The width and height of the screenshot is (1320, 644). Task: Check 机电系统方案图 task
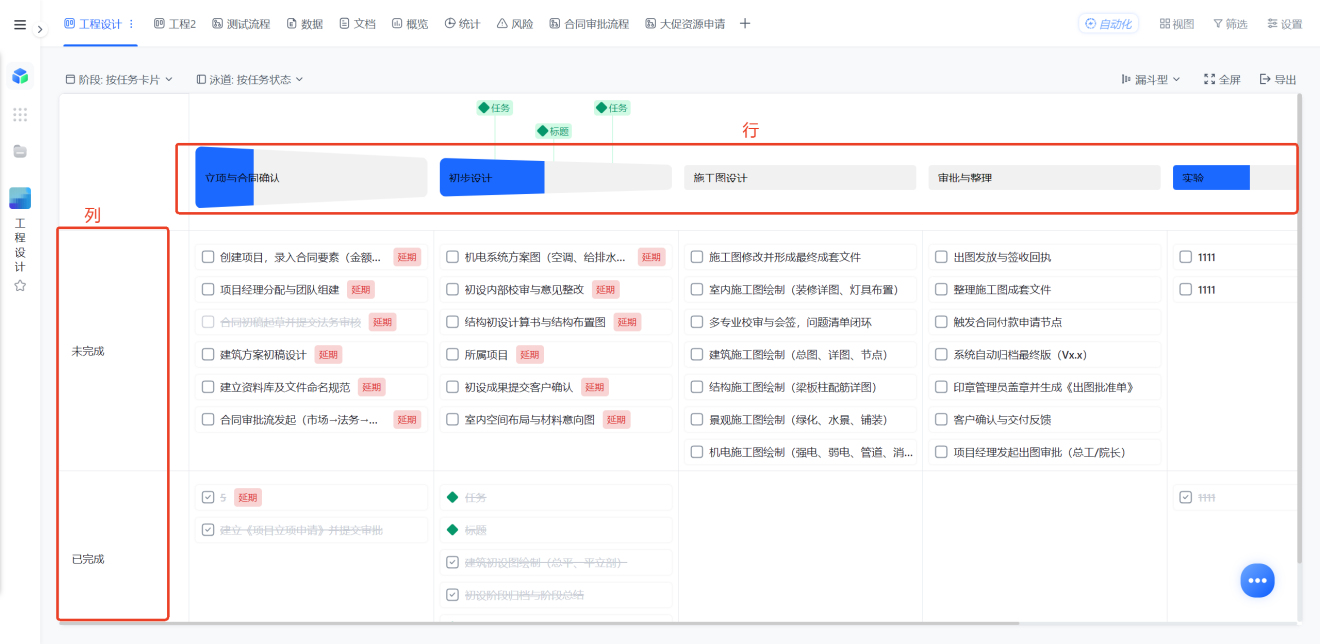pyautogui.click(x=453, y=257)
